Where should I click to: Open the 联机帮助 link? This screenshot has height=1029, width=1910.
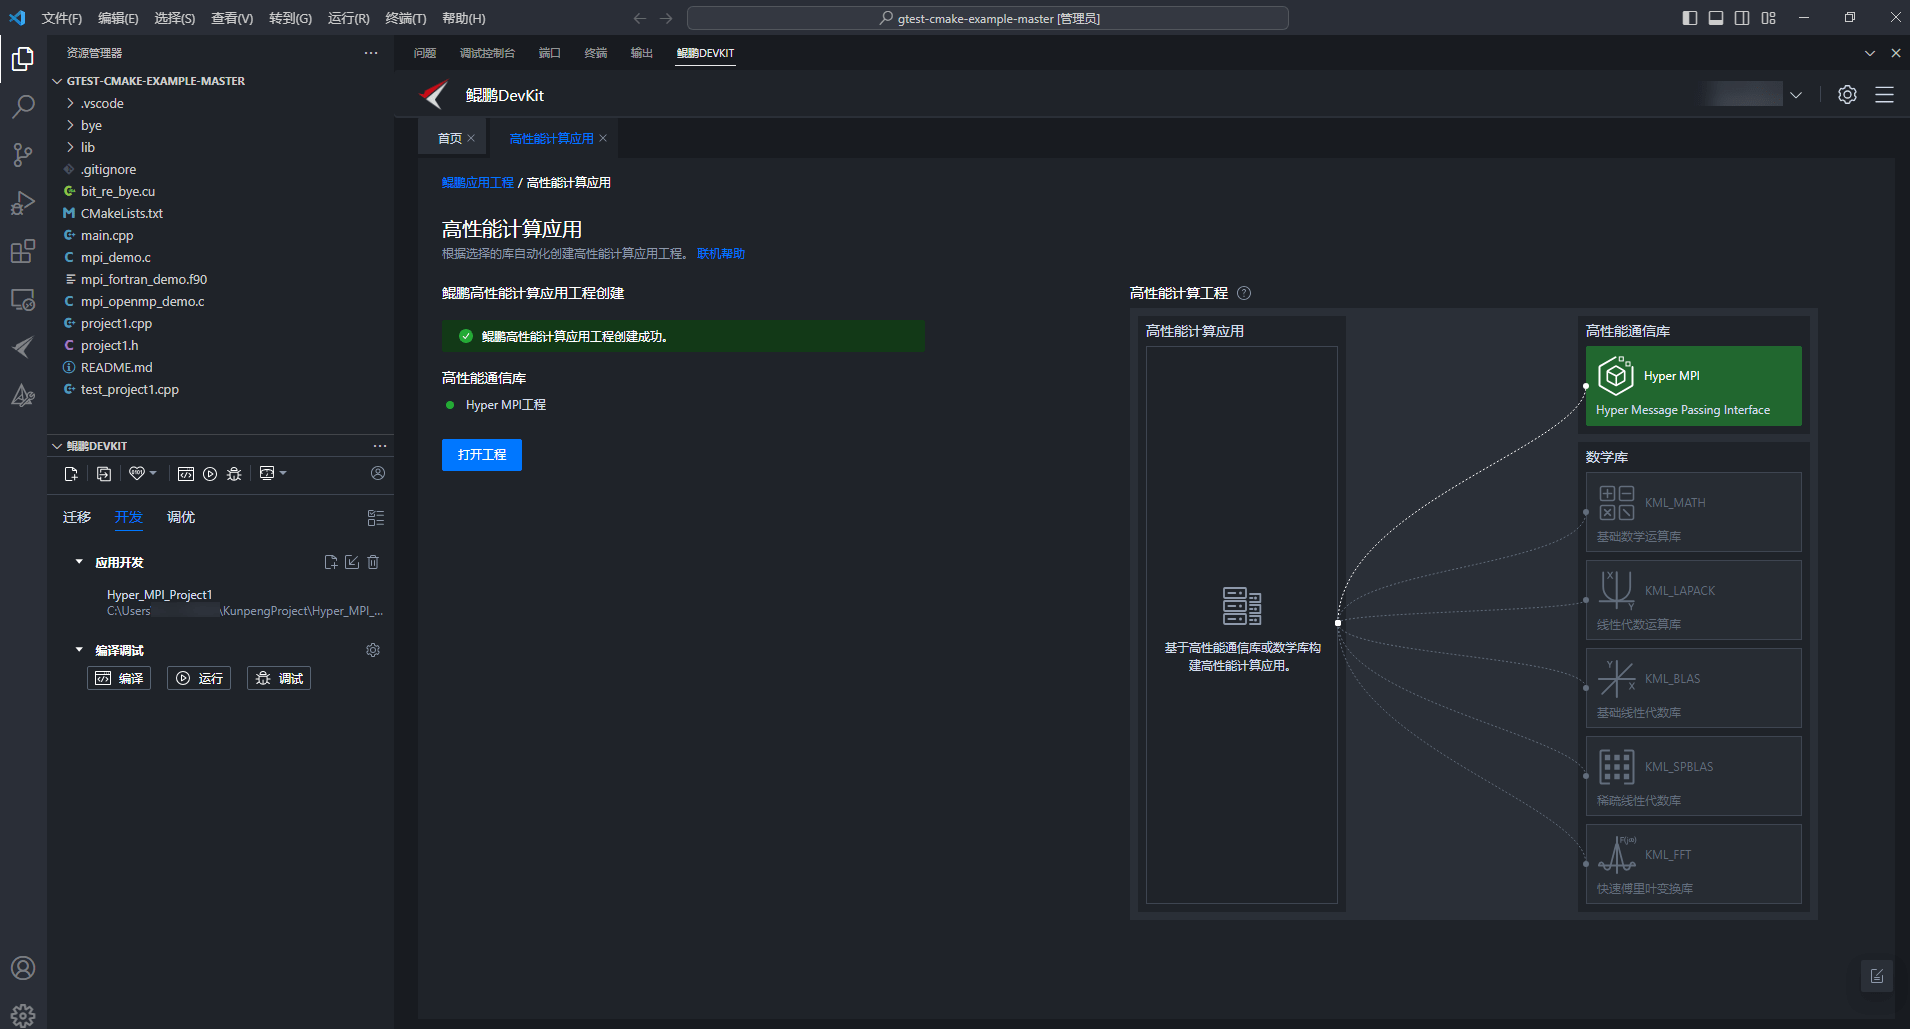pos(721,254)
